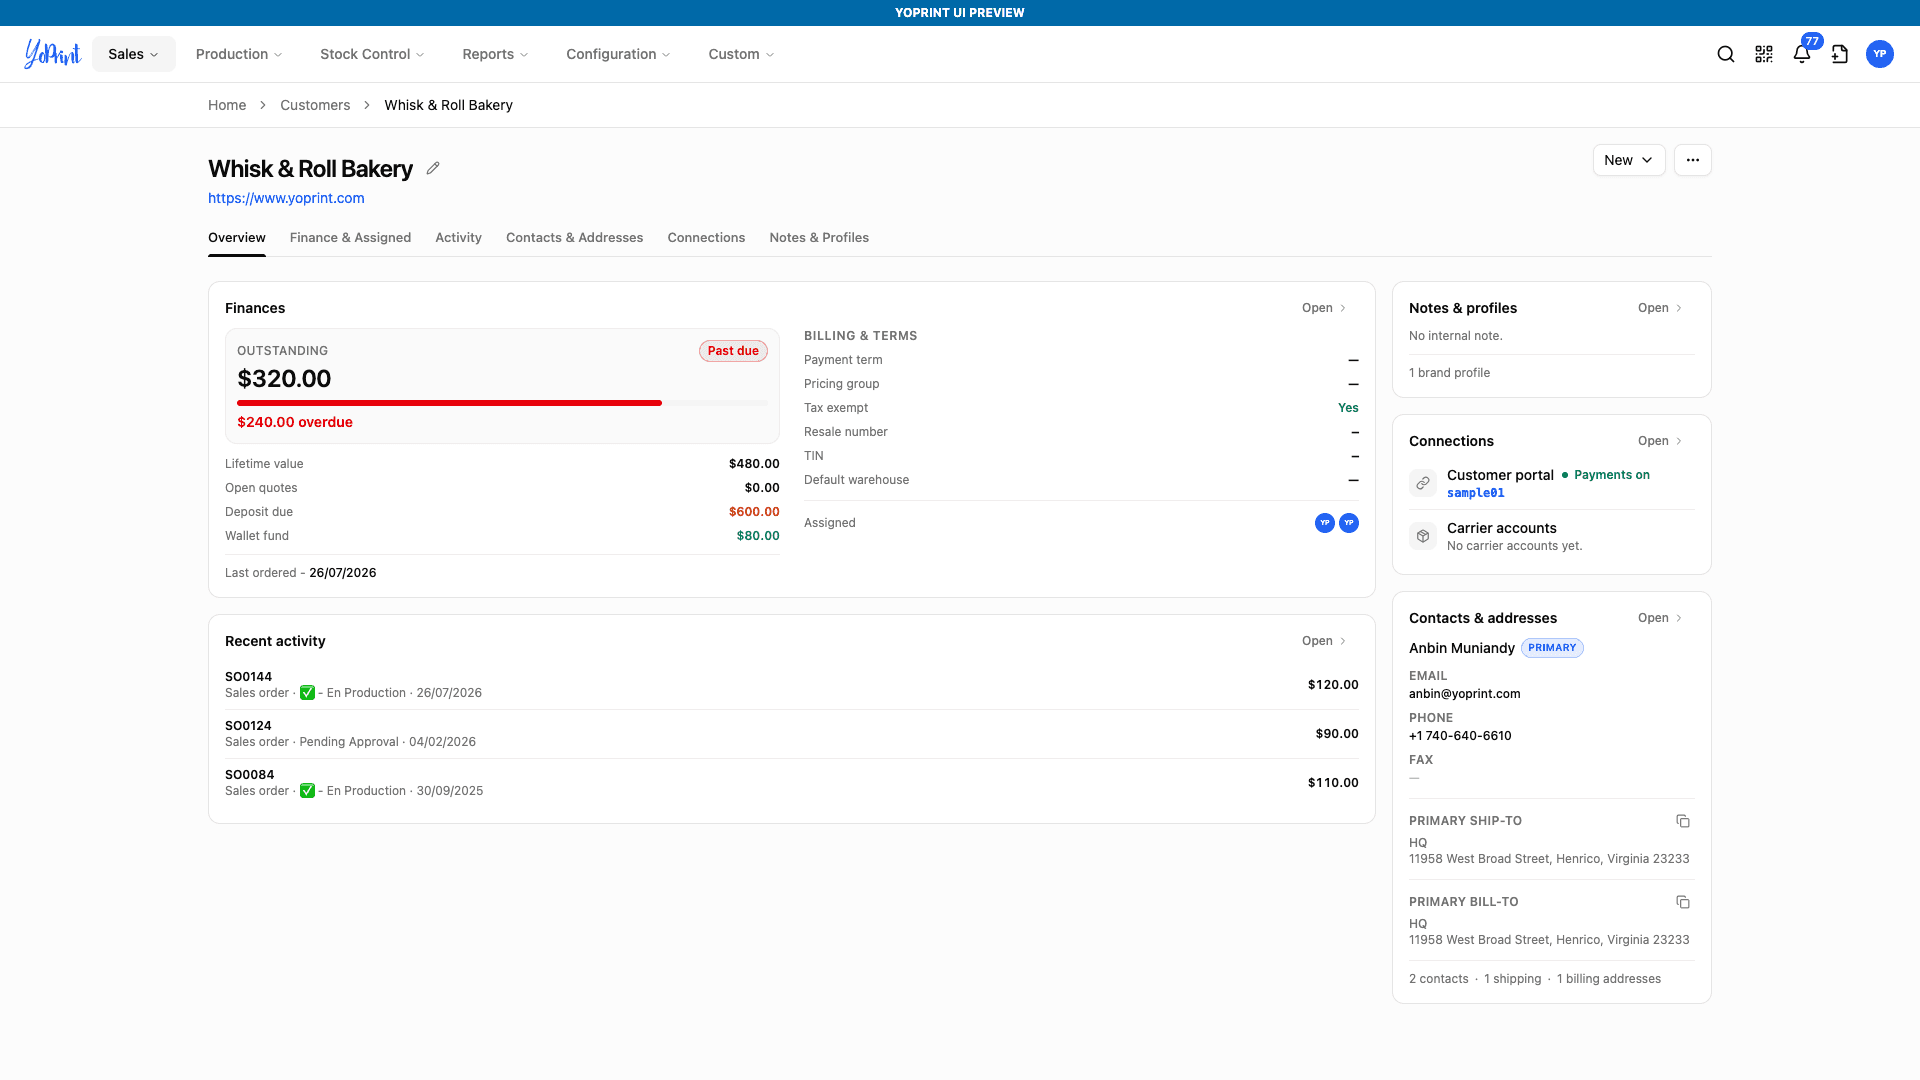The image size is (1920, 1080).
Task: Go to Home in the breadcrumb
Action: 227,105
